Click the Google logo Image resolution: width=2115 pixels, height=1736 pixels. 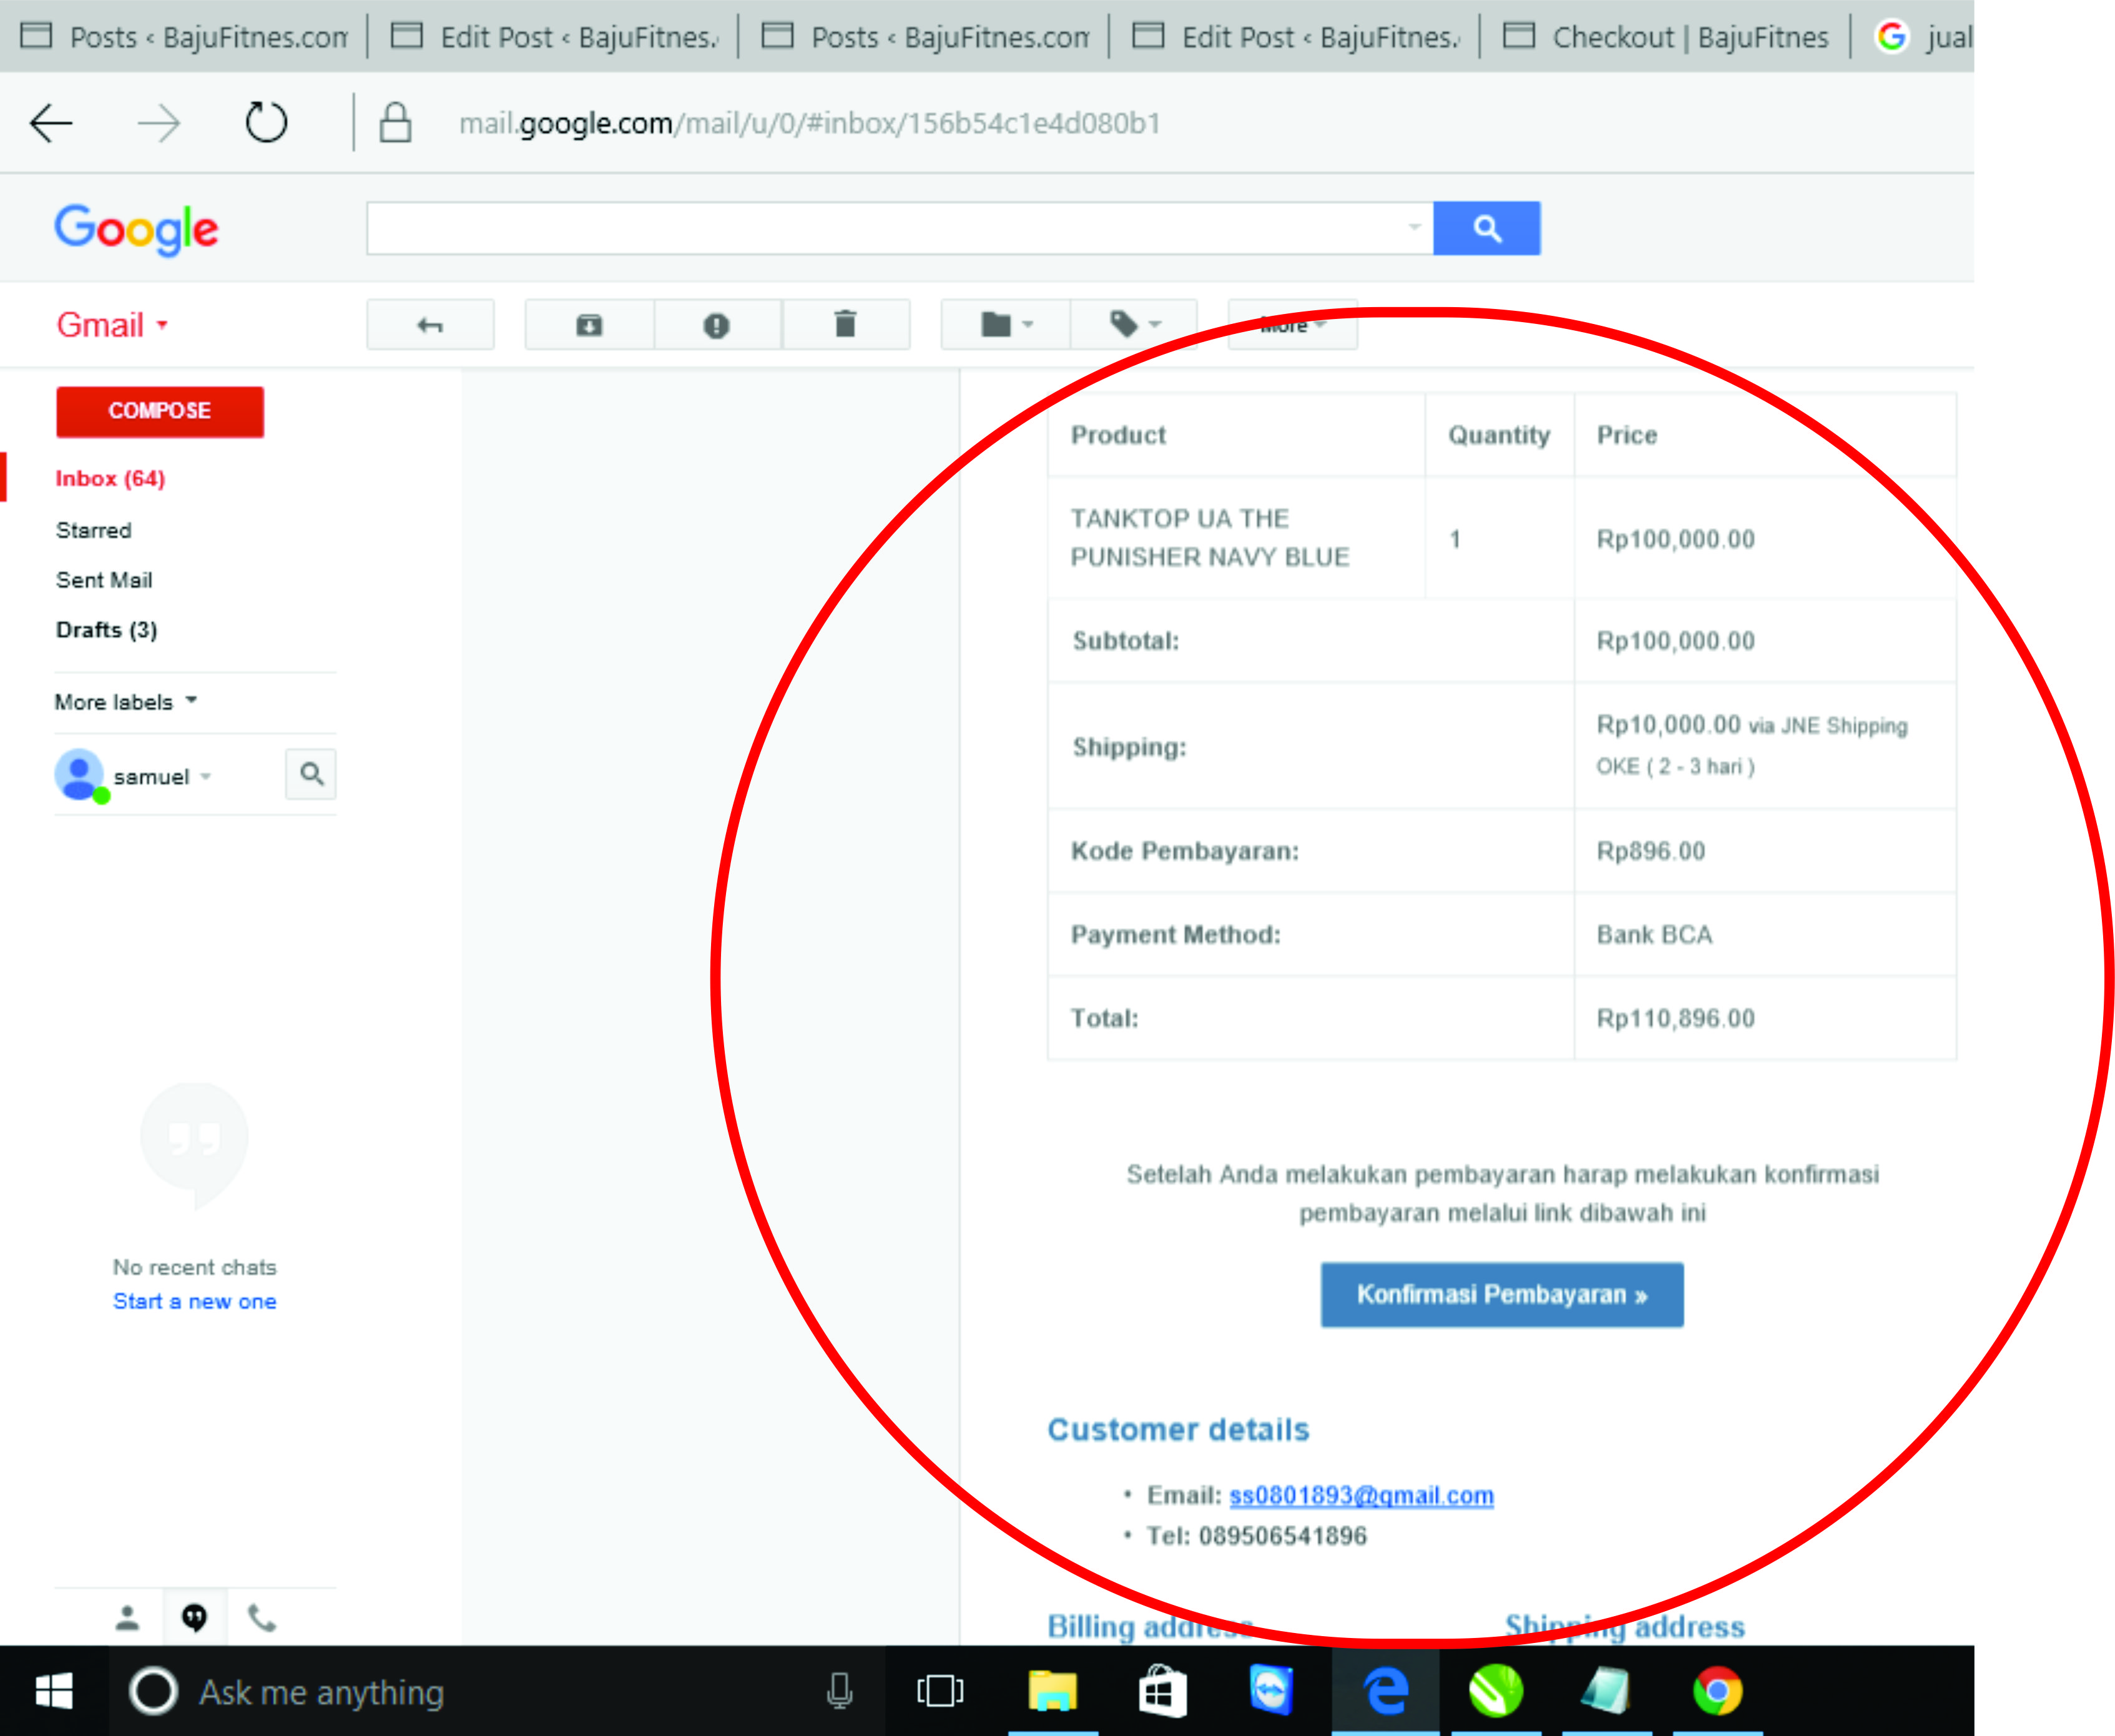tap(136, 230)
